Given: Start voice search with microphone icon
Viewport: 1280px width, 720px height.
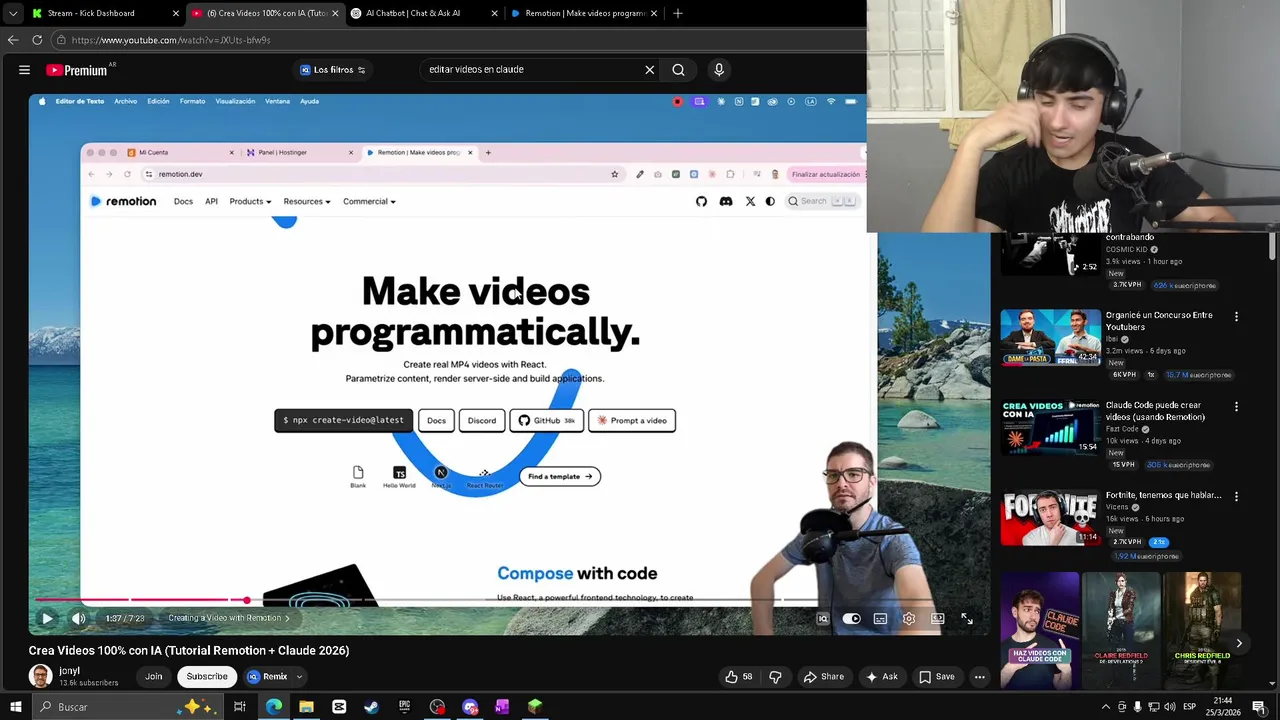Looking at the screenshot, I should click(718, 70).
